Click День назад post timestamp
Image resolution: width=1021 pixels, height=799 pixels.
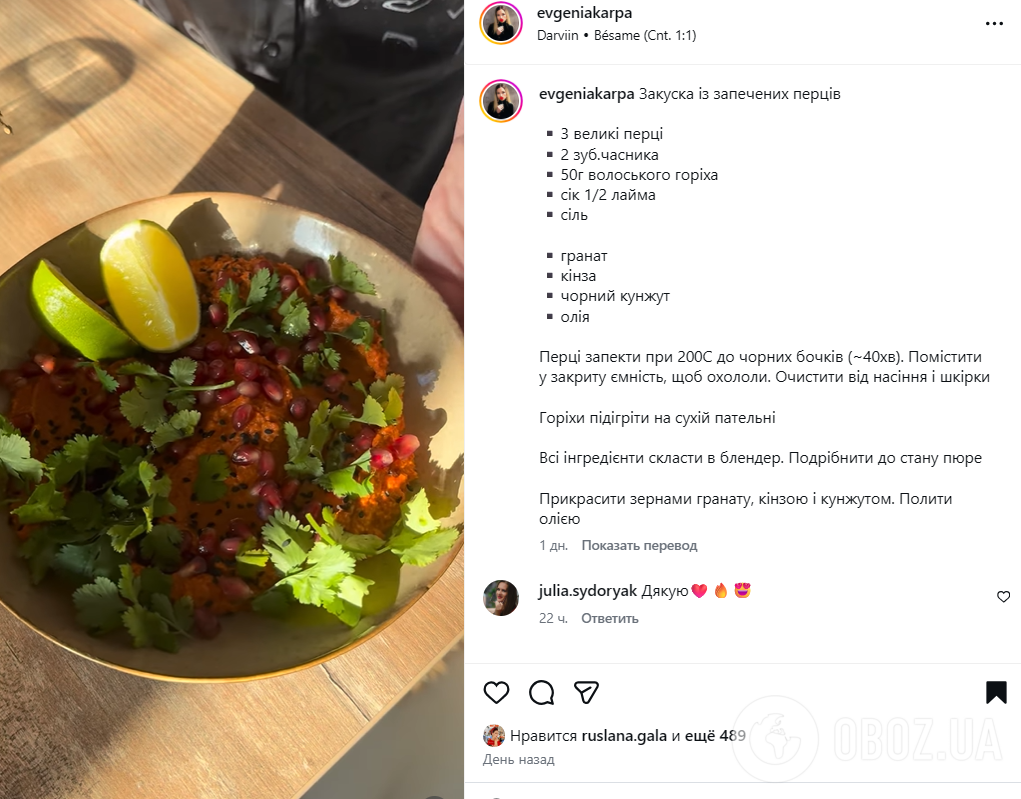coord(518,760)
